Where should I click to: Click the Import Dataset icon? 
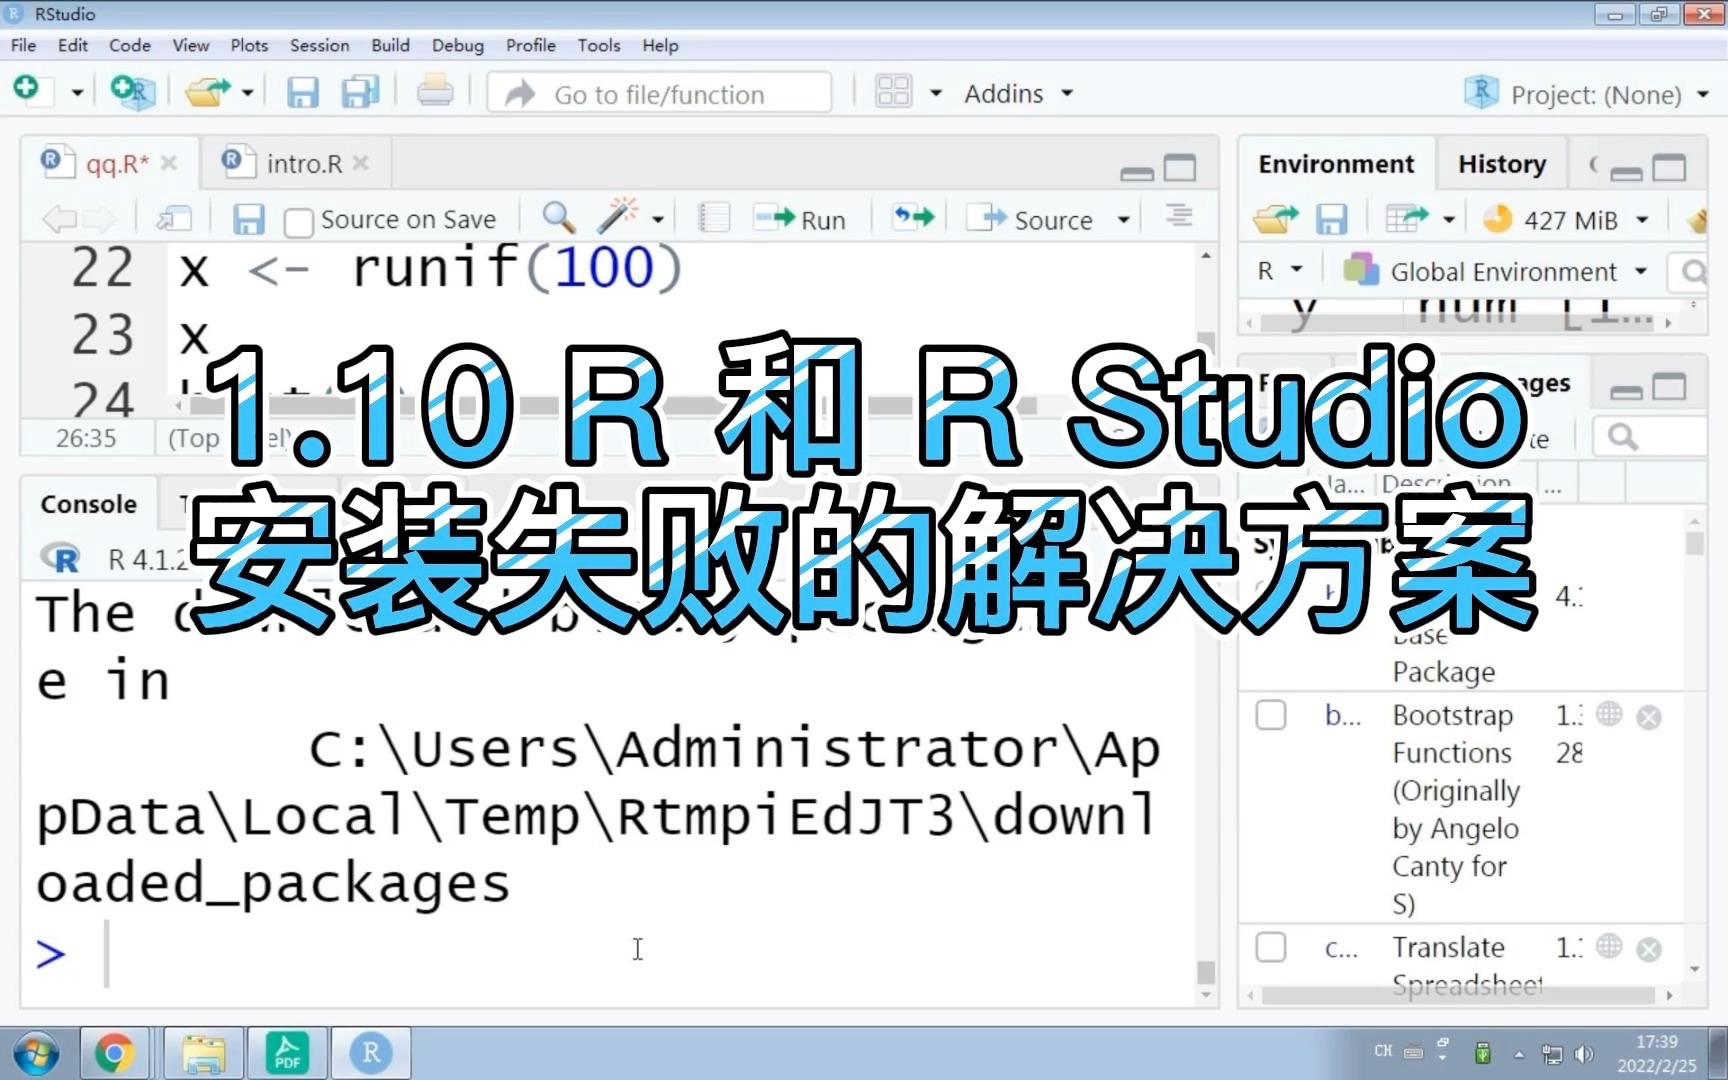click(1407, 218)
